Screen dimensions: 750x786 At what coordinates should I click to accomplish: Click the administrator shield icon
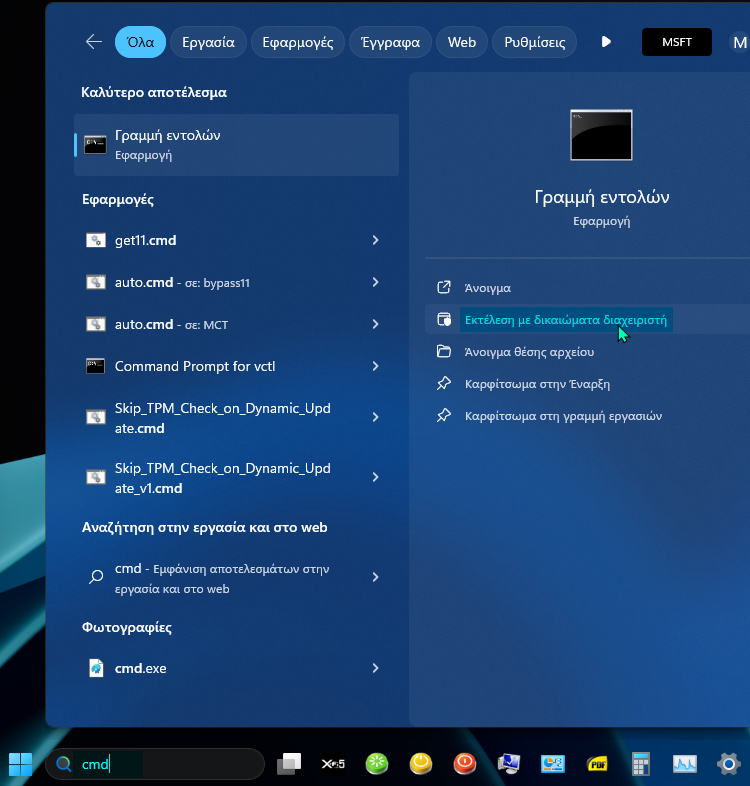pyautogui.click(x=444, y=319)
